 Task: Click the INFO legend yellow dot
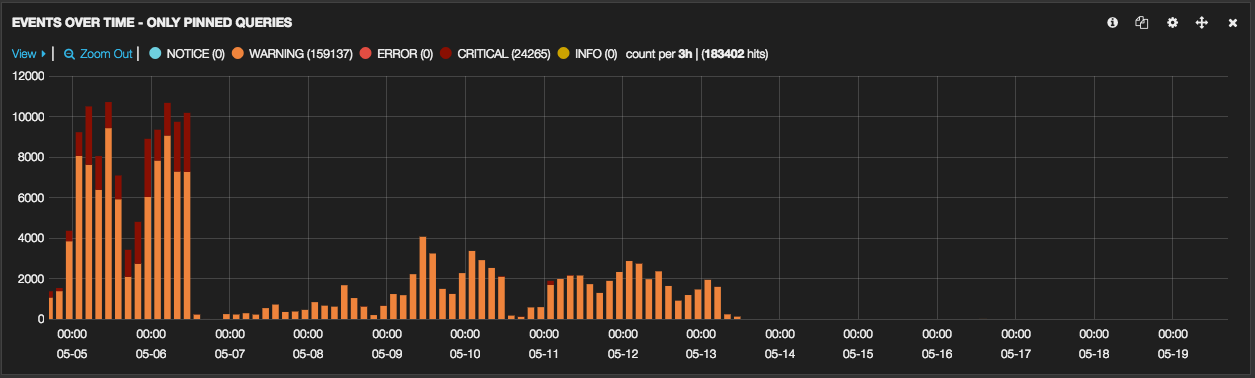(x=563, y=54)
